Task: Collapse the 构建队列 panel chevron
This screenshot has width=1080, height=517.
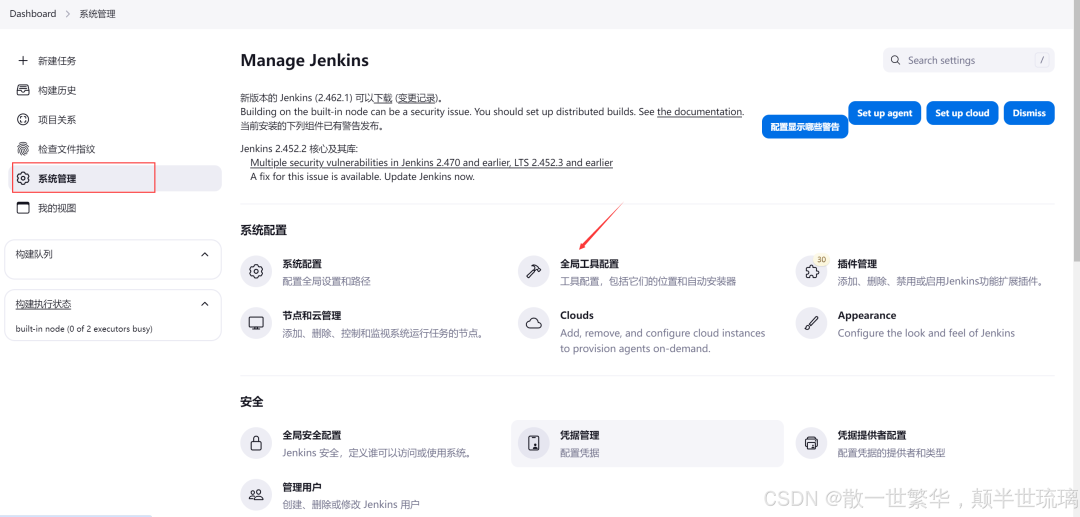Action: 205,254
